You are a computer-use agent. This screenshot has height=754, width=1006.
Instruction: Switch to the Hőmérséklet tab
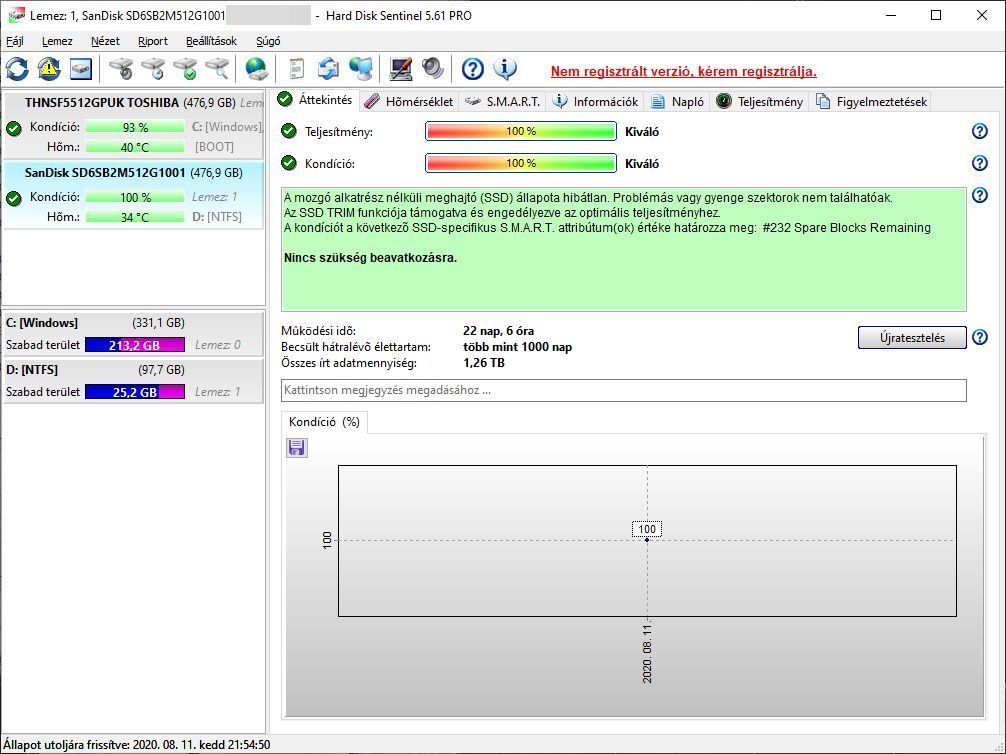(x=409, y=101)
